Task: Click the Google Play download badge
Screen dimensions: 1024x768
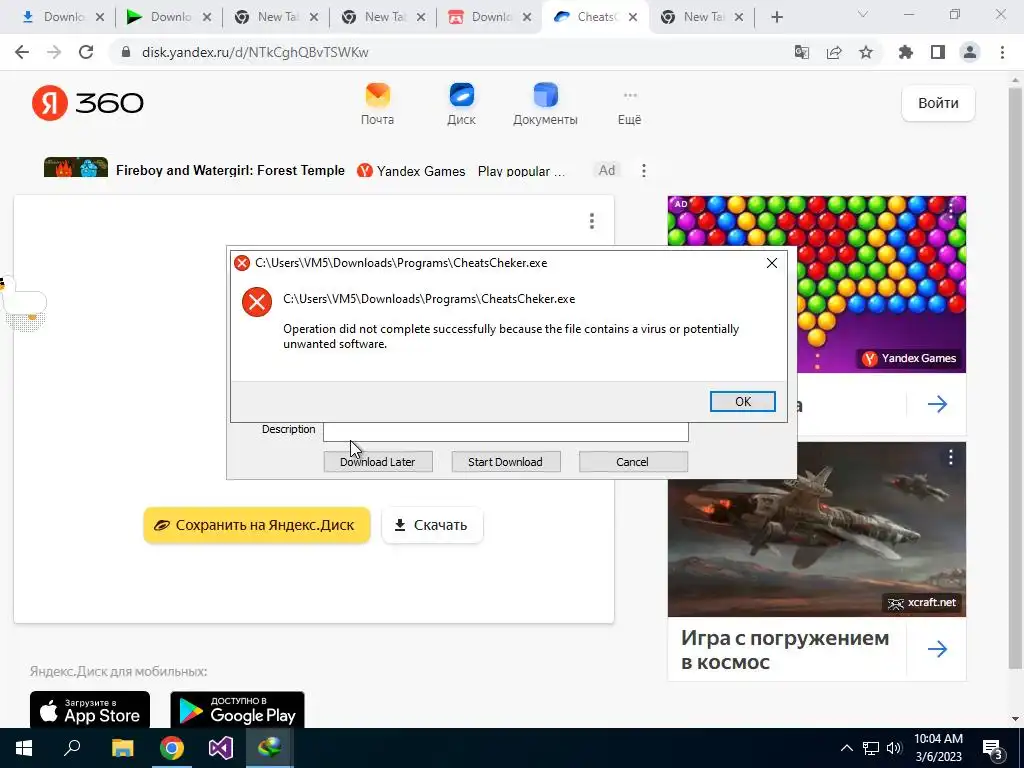Action: pyautogui.click(x=237, y=711)
